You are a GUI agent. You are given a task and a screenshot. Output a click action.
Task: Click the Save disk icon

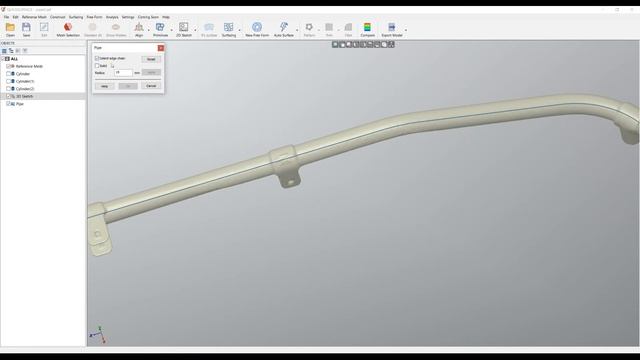(26, 27)
